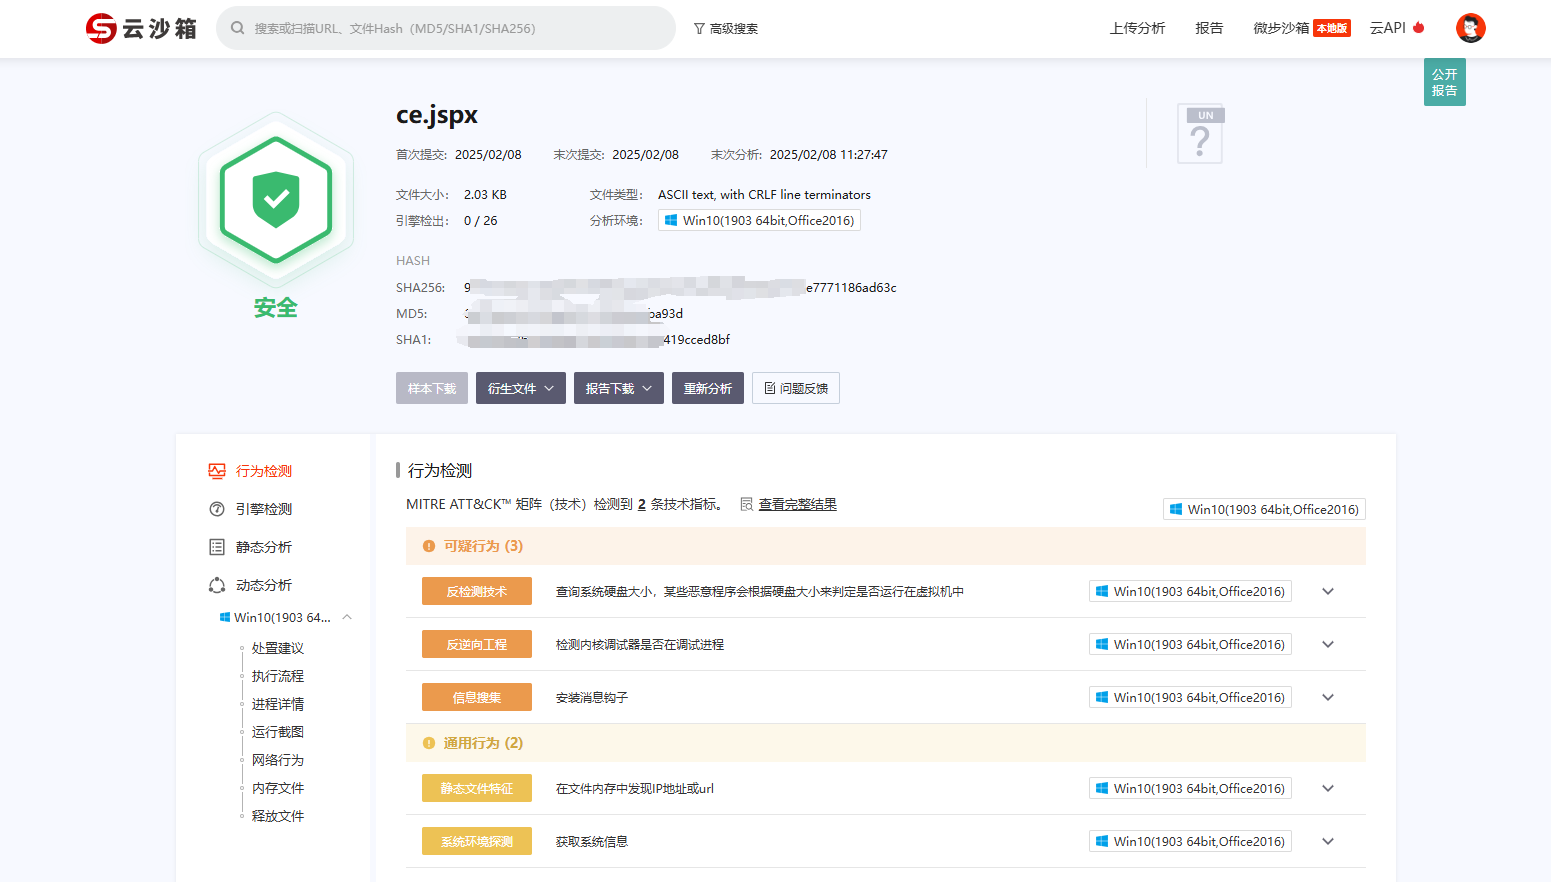
Task: Click the Win10 environment selector beside MITRE ATT&CK line
Action: pos(1264,509)
